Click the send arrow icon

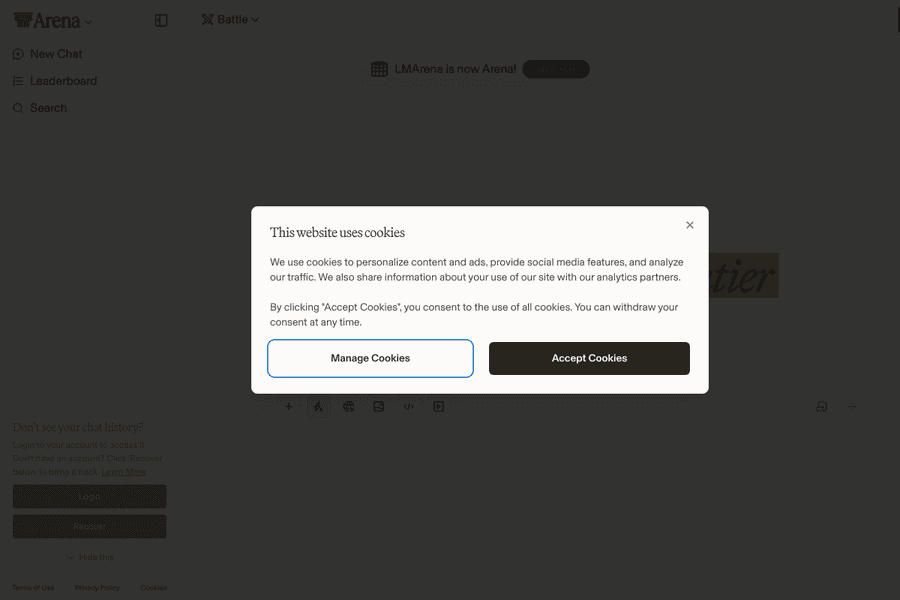[x=852, y=407]
